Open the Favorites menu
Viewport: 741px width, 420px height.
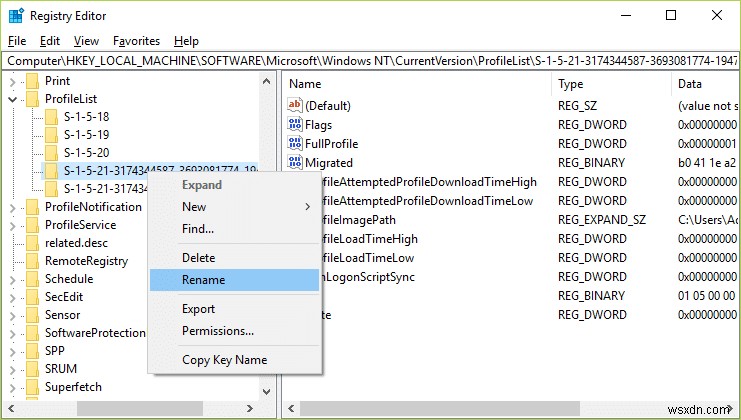coord(136,41)
